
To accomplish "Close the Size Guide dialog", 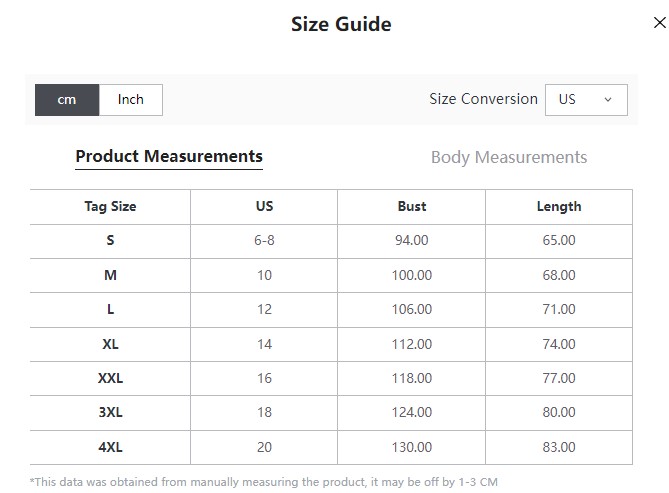I will click(660, 23).
